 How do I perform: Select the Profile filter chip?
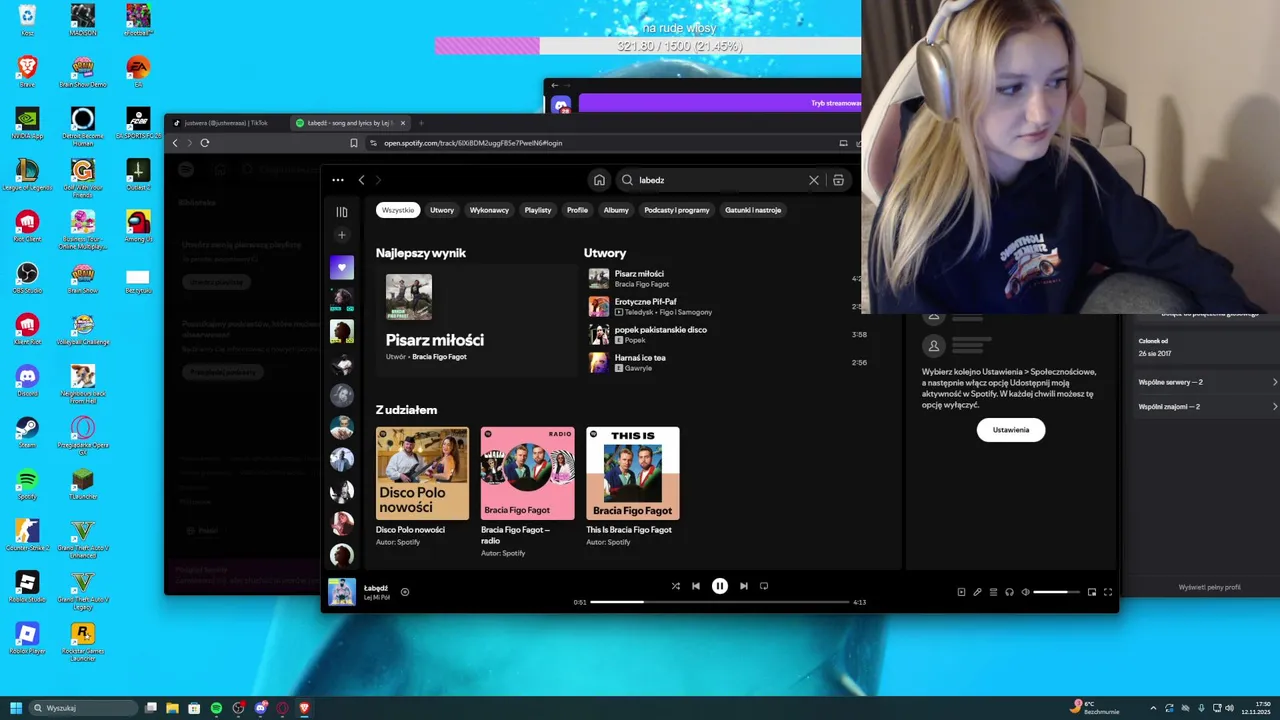(x=577, y=210)
